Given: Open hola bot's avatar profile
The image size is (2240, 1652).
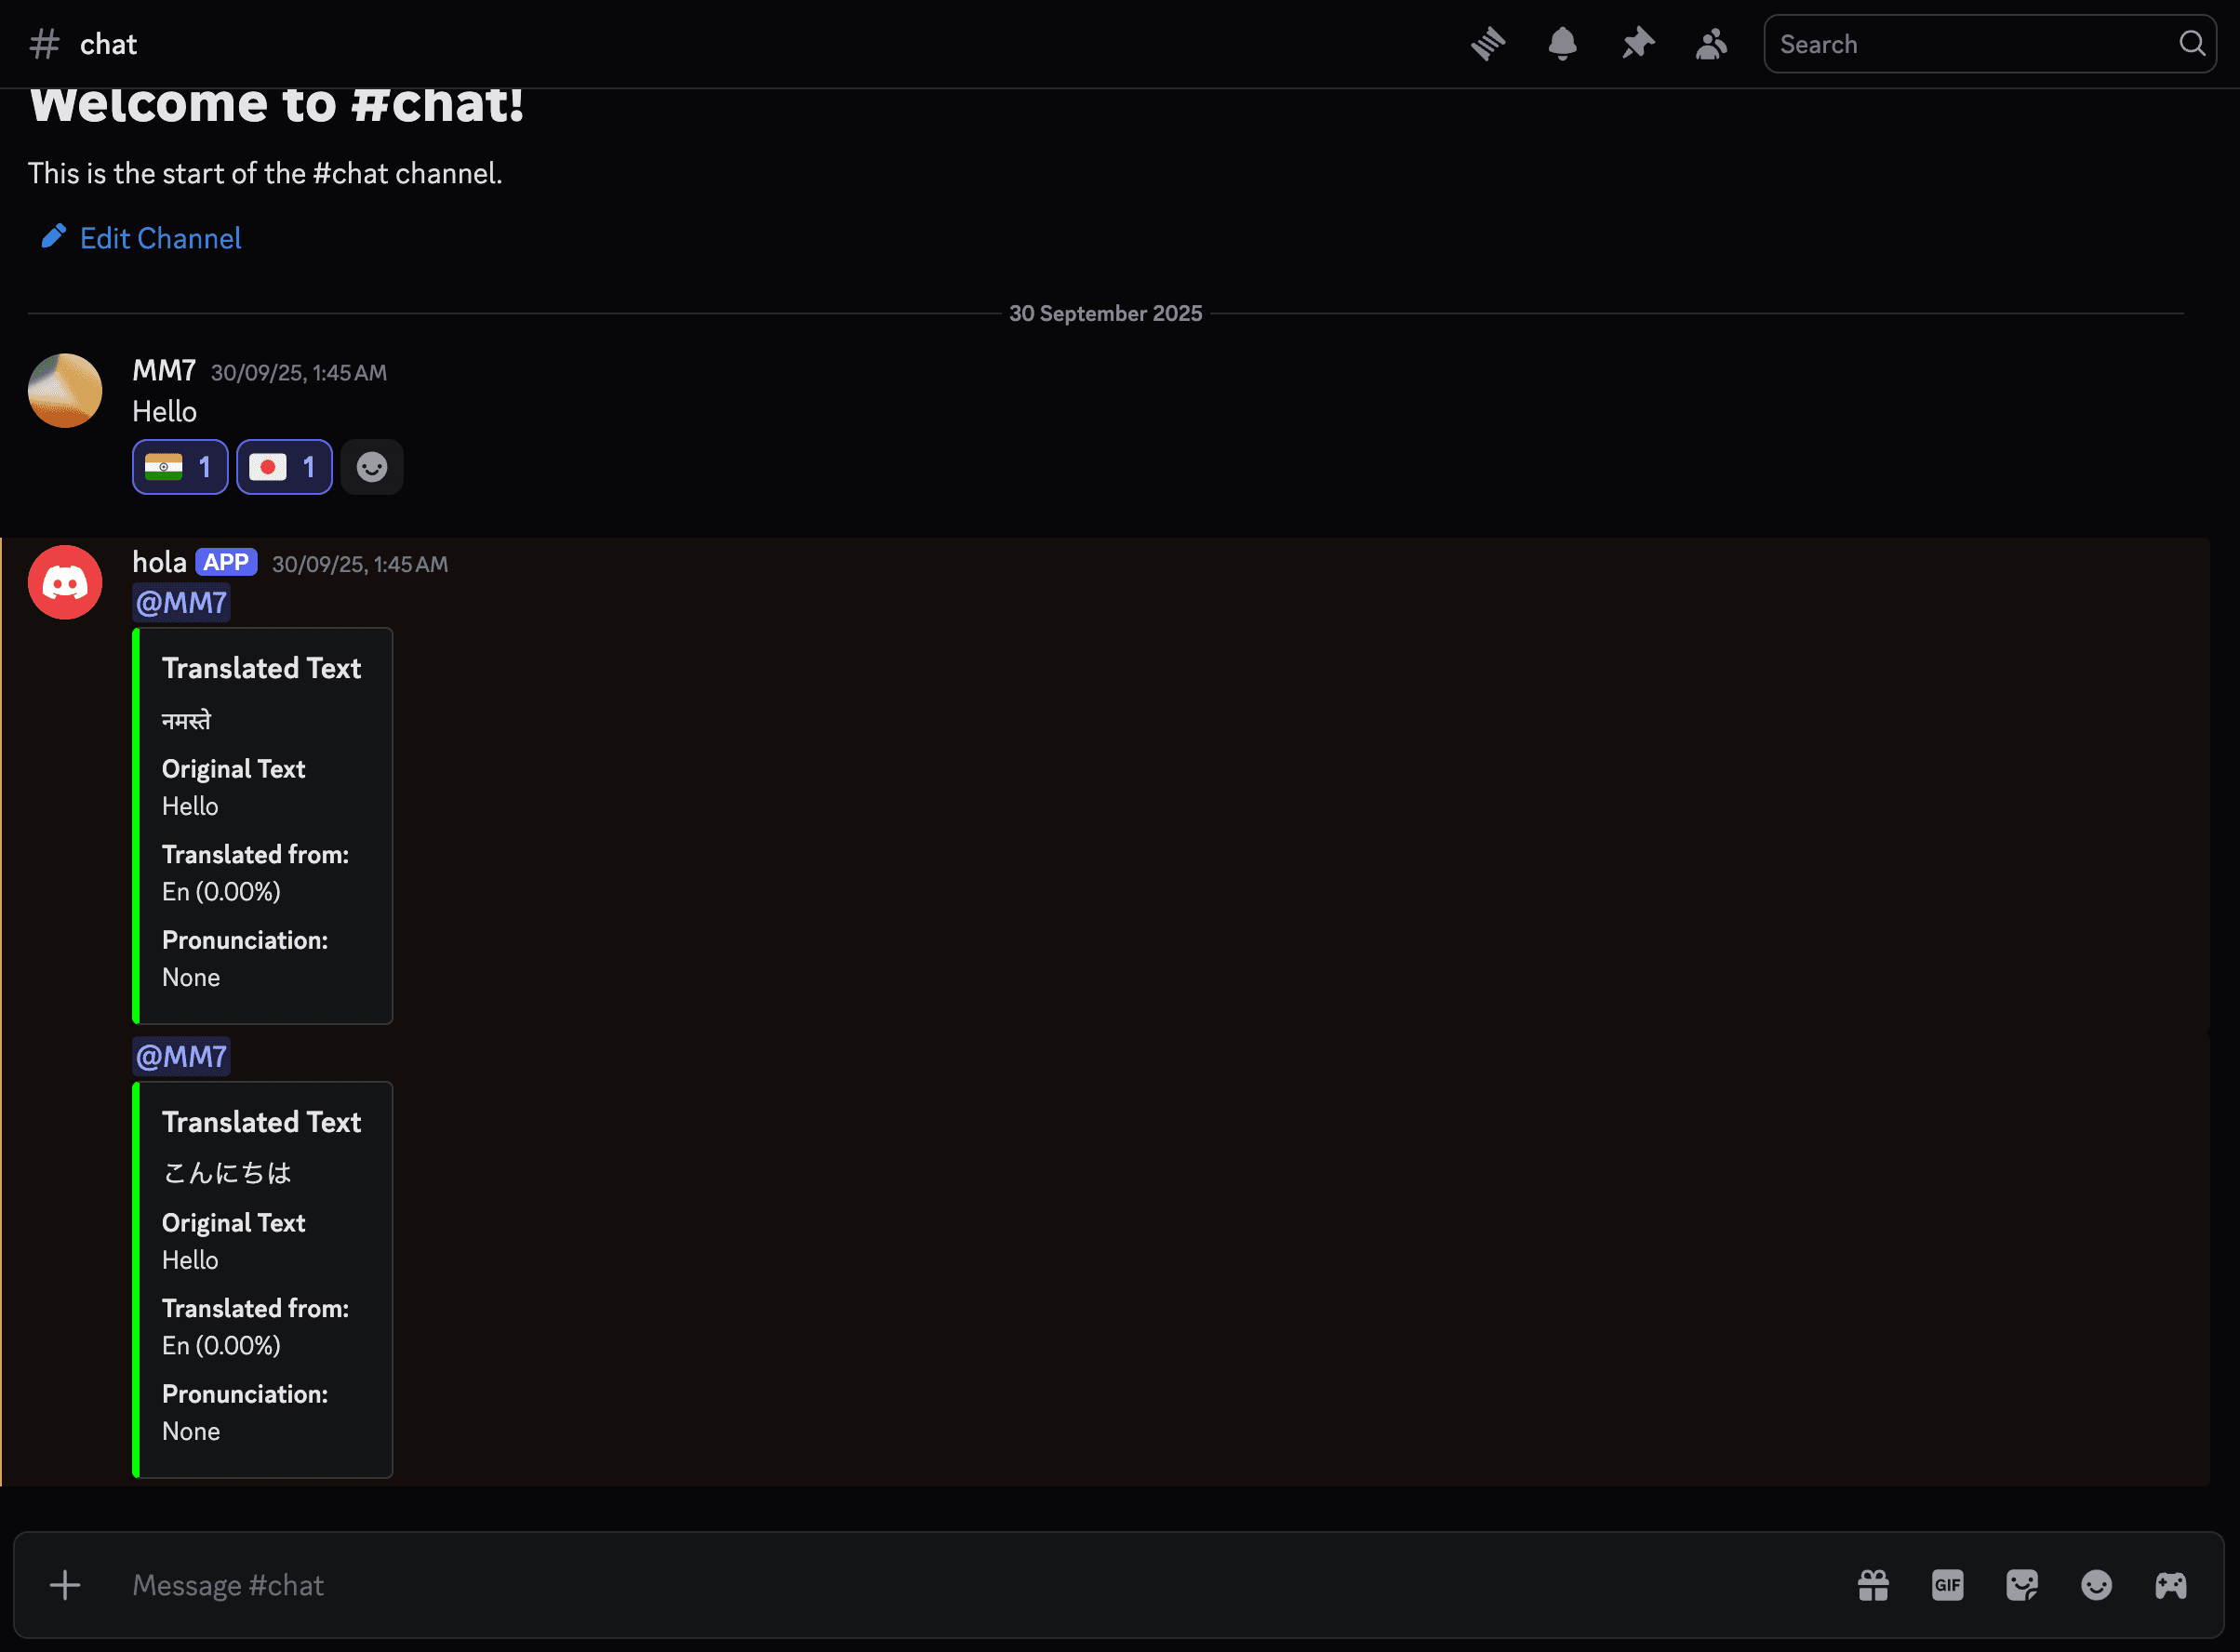Looking at the screenshot, I should (65, 582).
